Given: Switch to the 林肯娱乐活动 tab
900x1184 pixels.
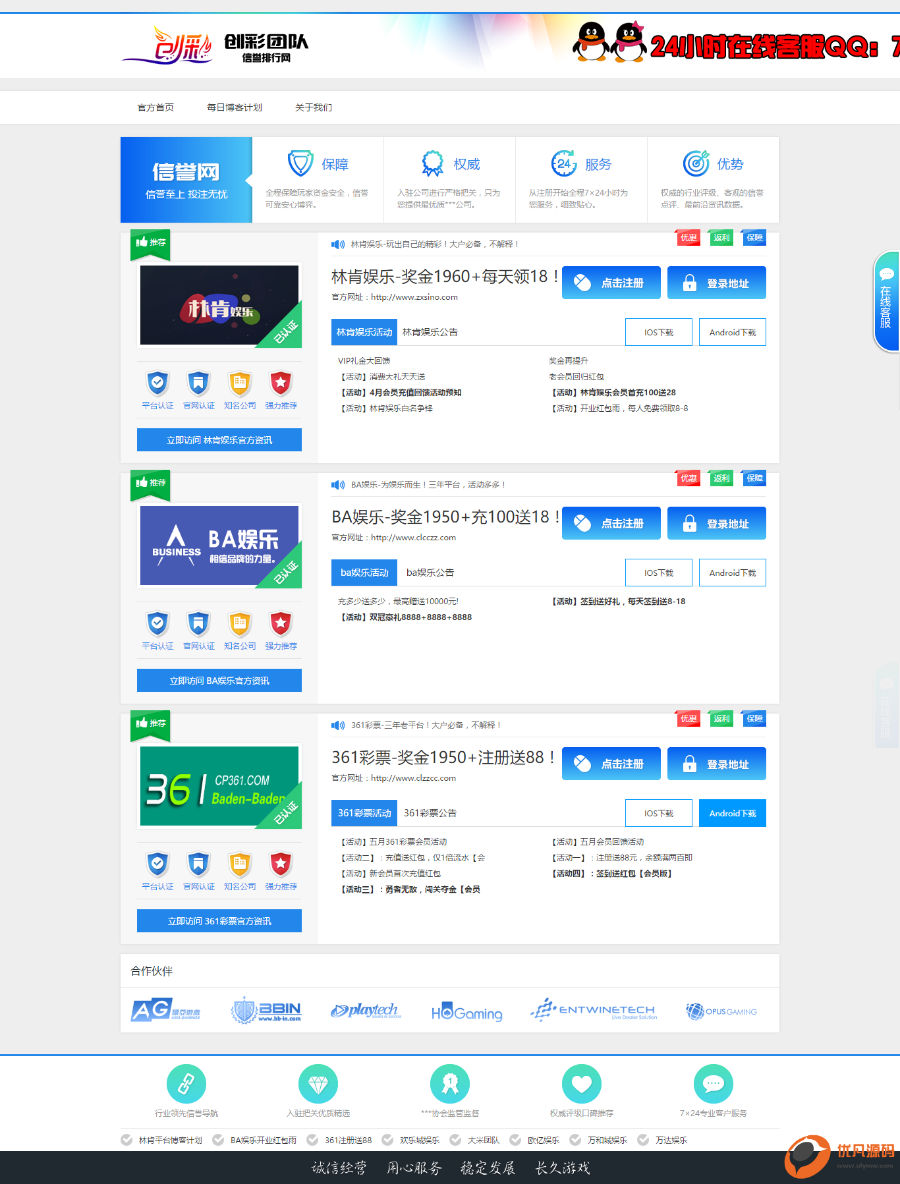Looking at the screenshot, I should click(x=364, y=332).
